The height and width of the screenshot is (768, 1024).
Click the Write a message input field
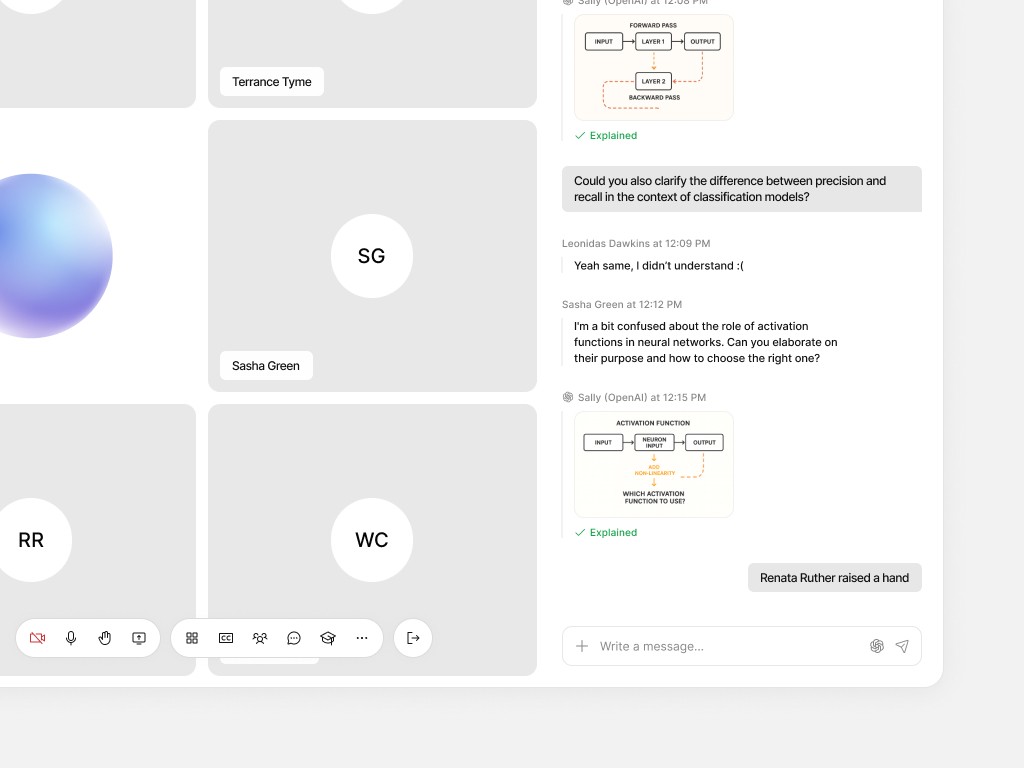[x=700, y=646]
